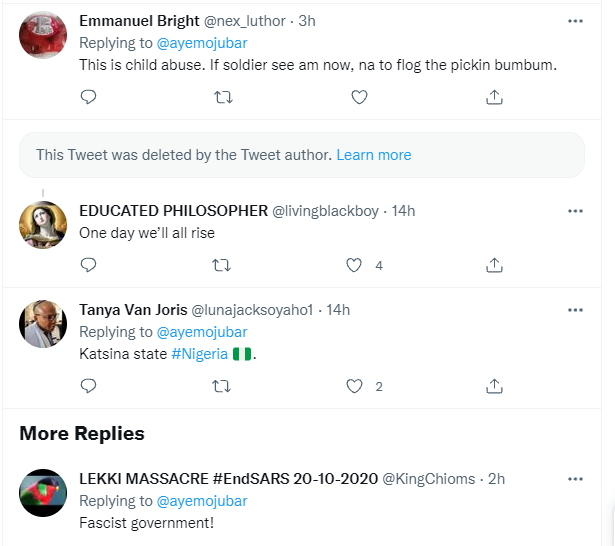Share Emmanuel Bright's tweet
Image resolution: width=615 pixels, height=546 pixels.
(494, 97)
